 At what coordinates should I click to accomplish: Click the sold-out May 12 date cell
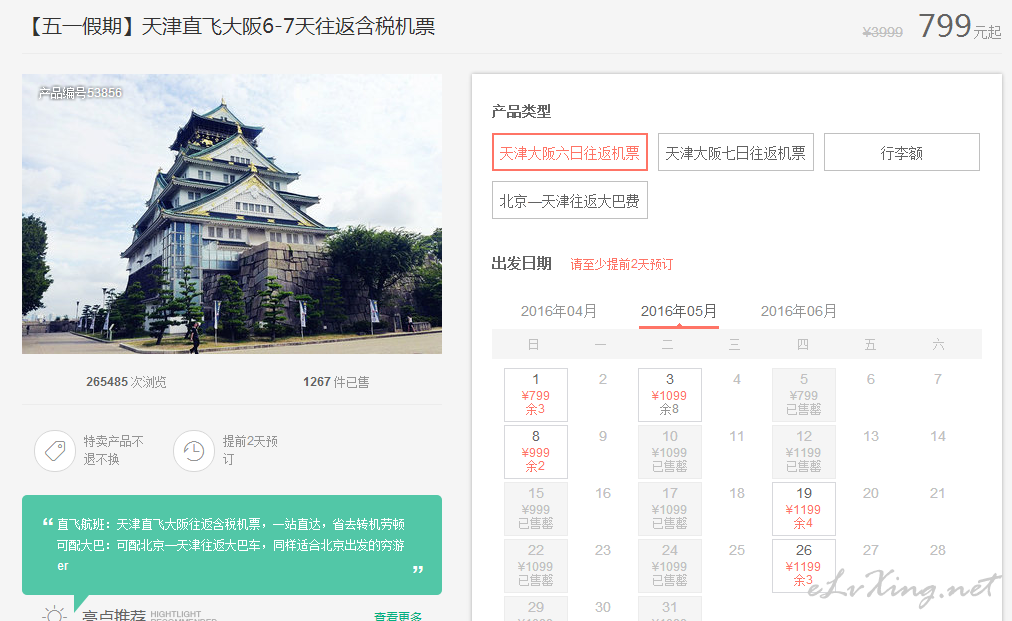[804, 451]
